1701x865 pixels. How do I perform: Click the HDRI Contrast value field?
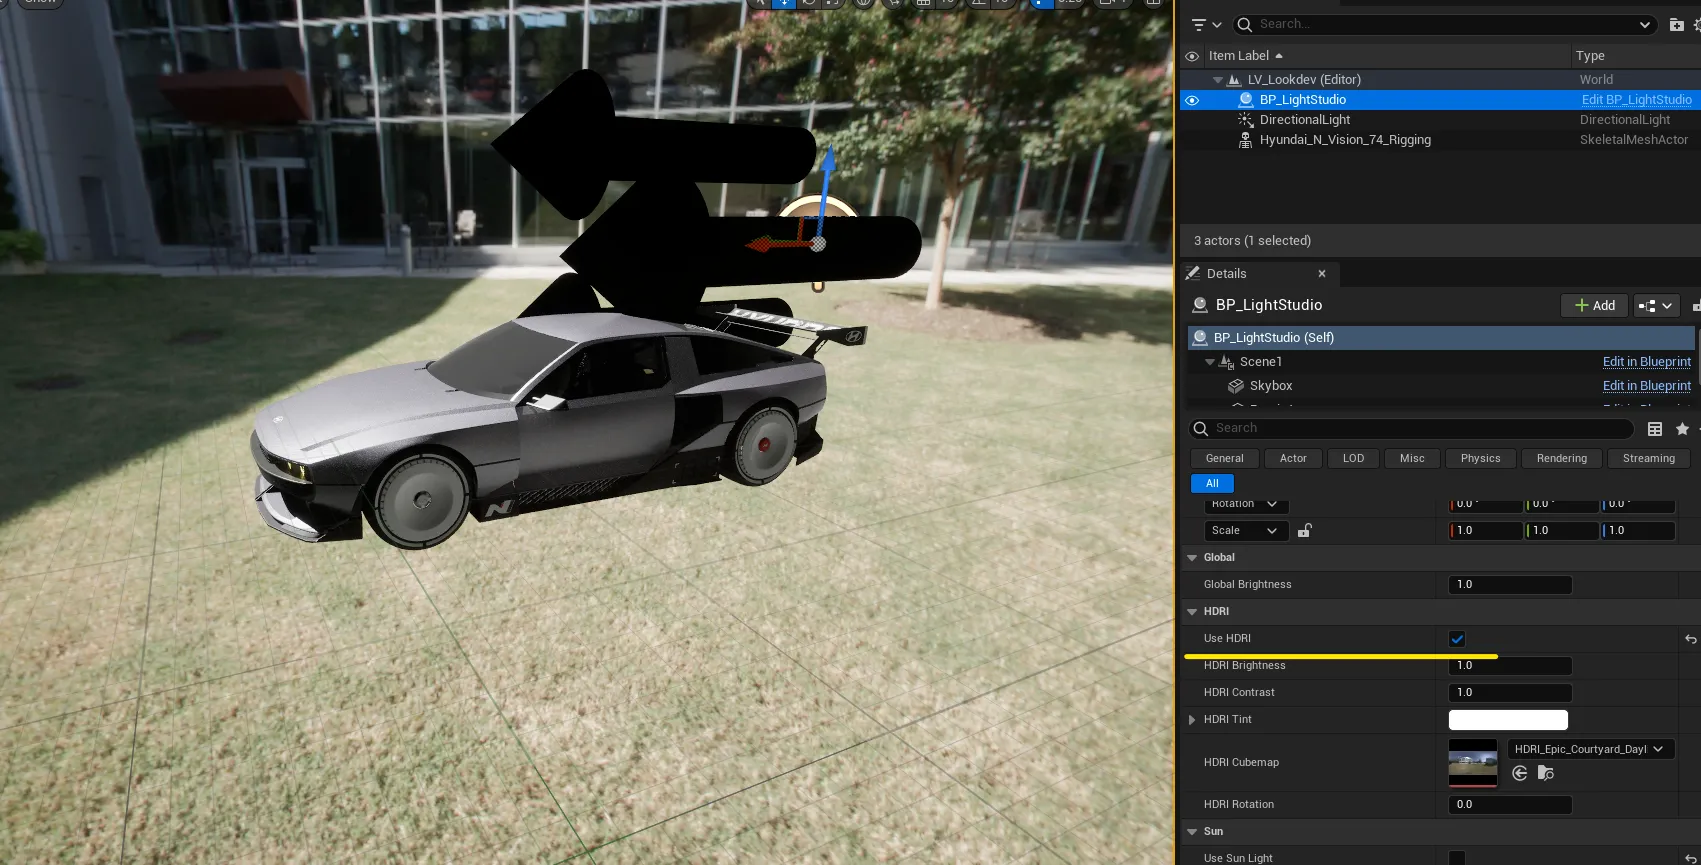click(x=1510, y=693)
